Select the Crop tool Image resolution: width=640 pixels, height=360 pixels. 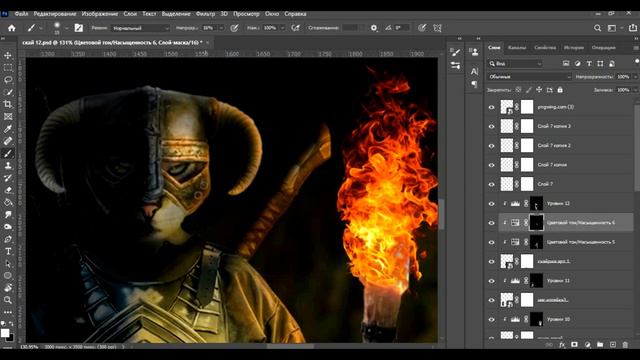8,104
